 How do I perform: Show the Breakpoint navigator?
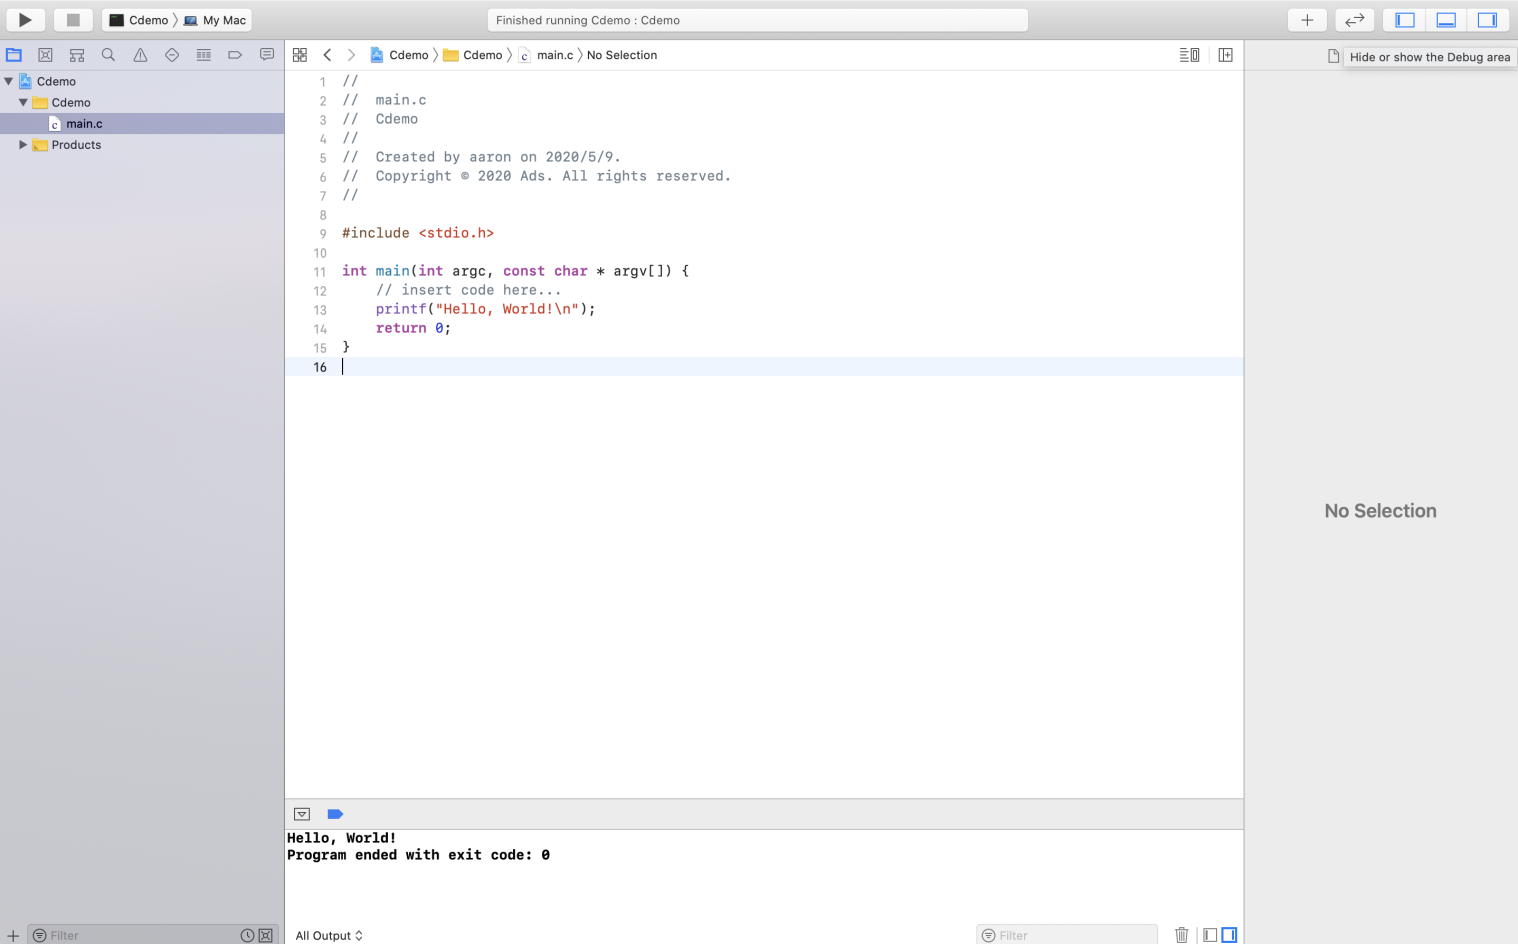pyautogui.click(x=235, y=55)
